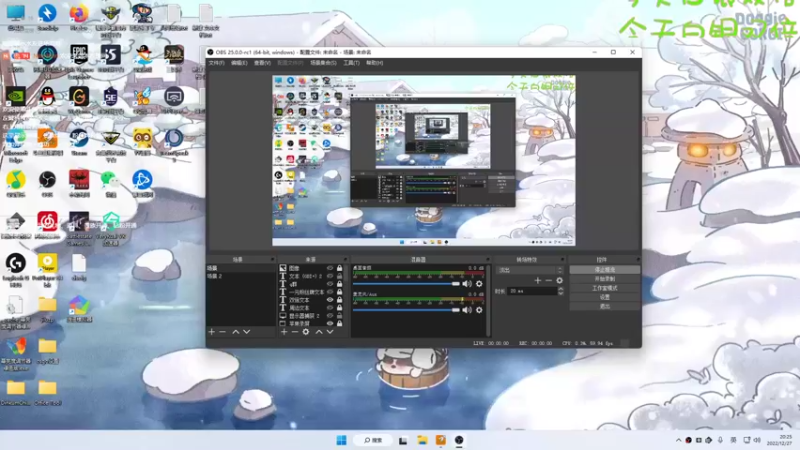Viewport: 800px width, 450px height.
Task: Toggle the lock on the last source row
Action: tap(339, 323)
